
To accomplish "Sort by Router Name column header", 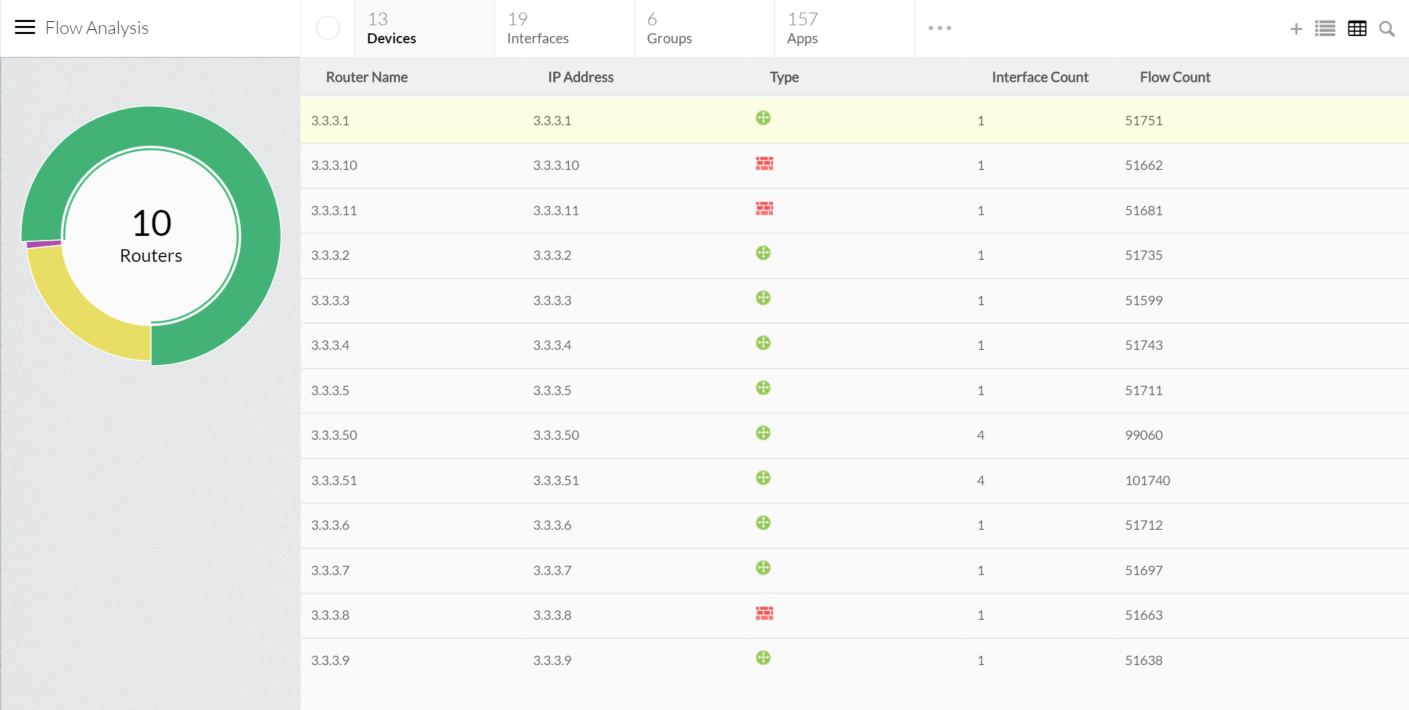I will 367,77.
